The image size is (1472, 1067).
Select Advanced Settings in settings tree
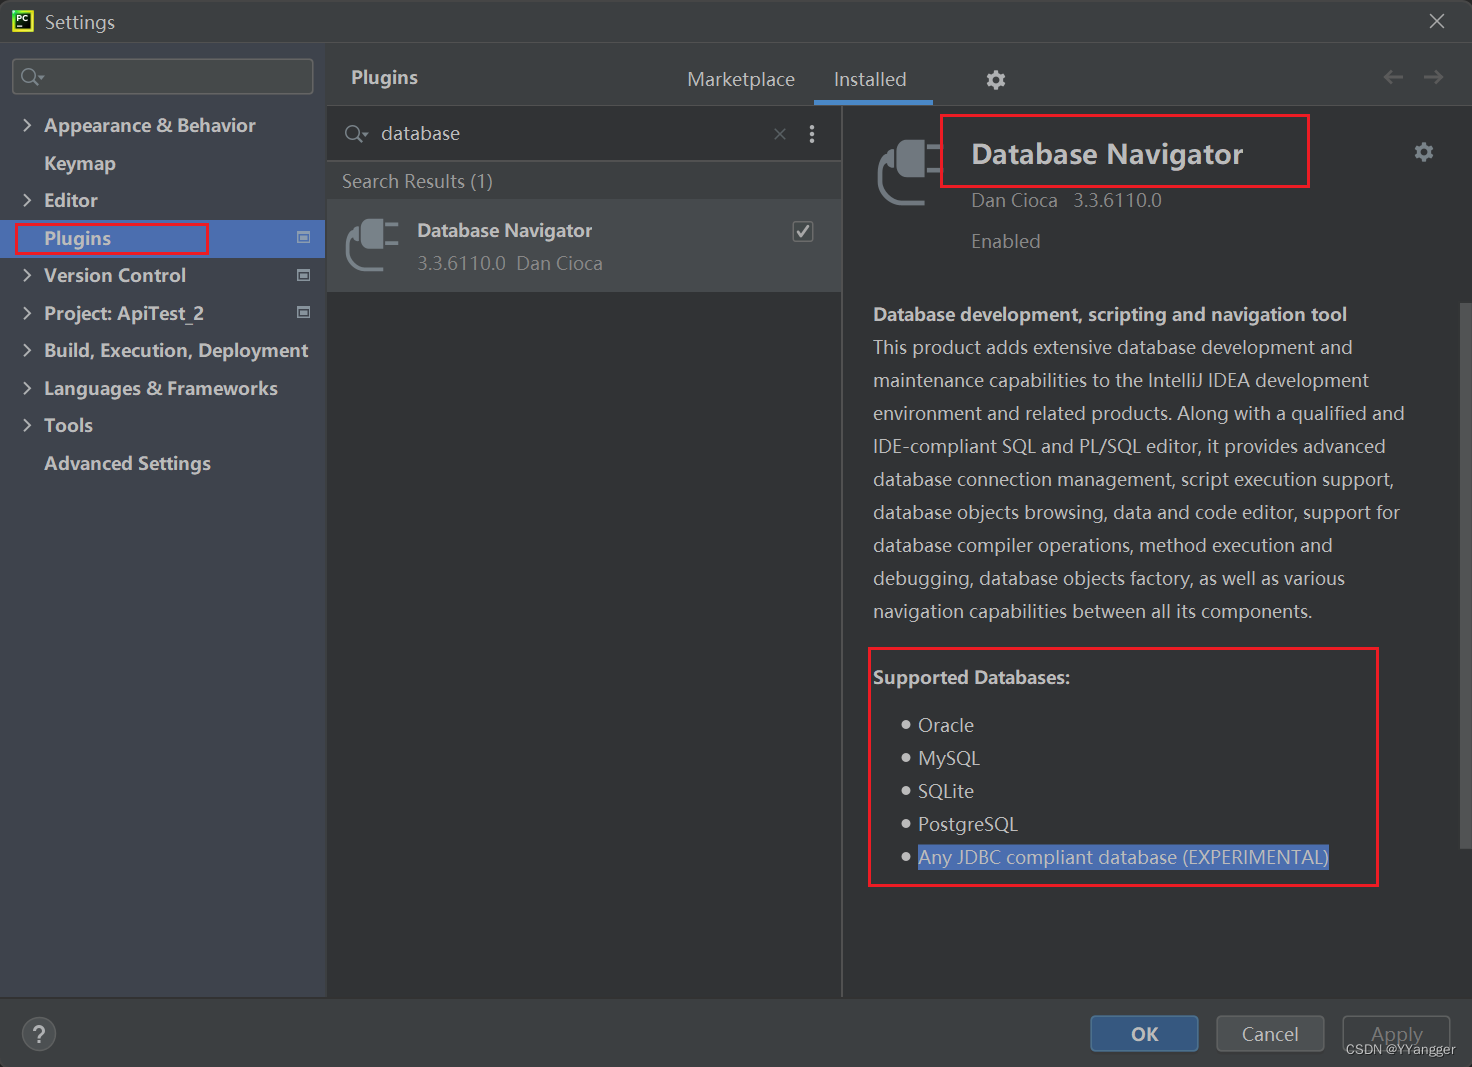(127, 463)
